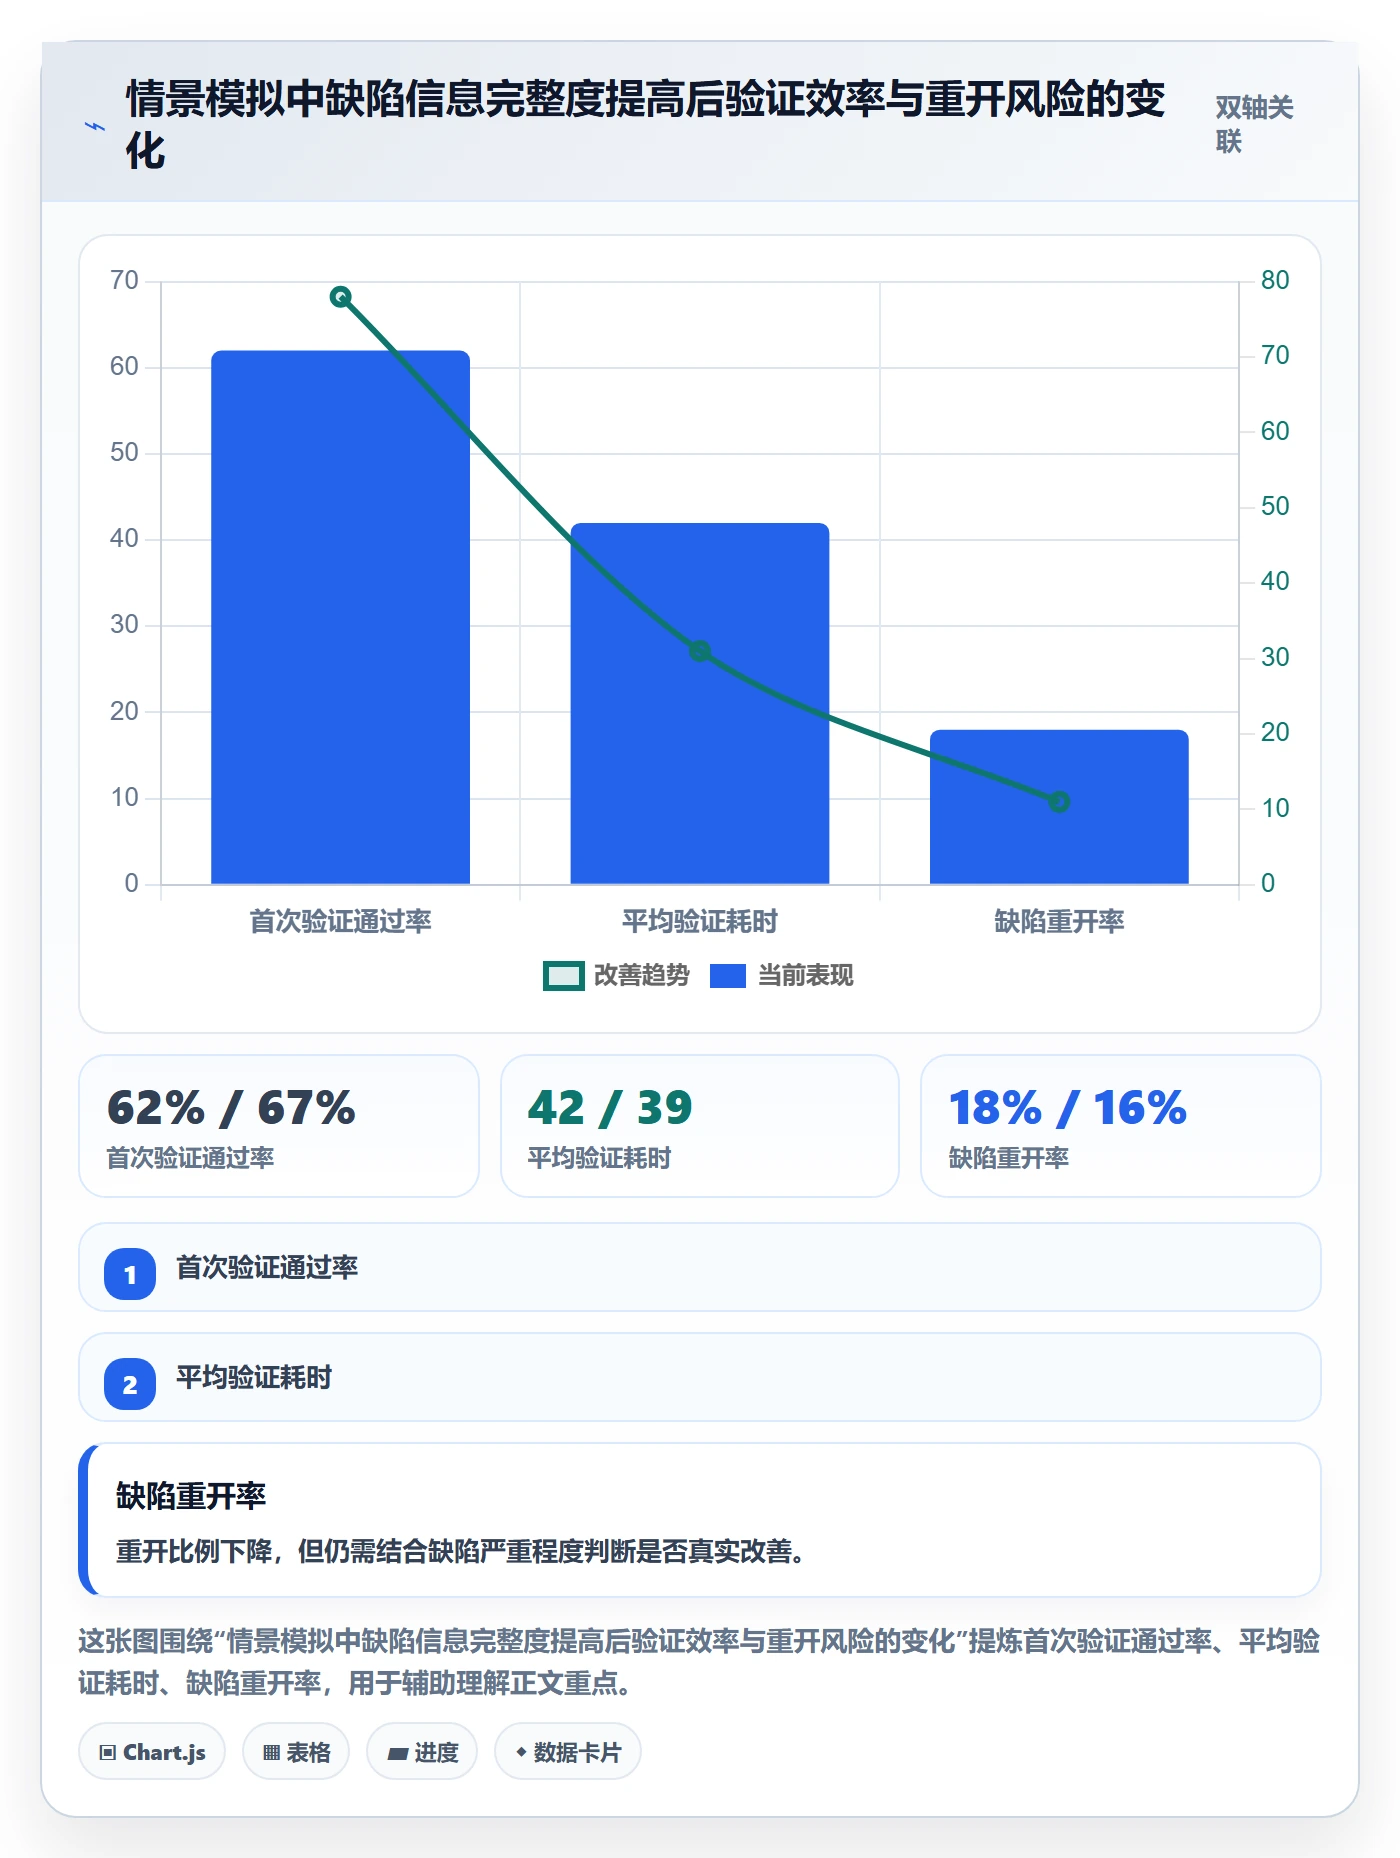This screenshot has width=1400, height=1858.
Task: Click the blue bar for 首次验证通过率
Action: pos(340,617)
